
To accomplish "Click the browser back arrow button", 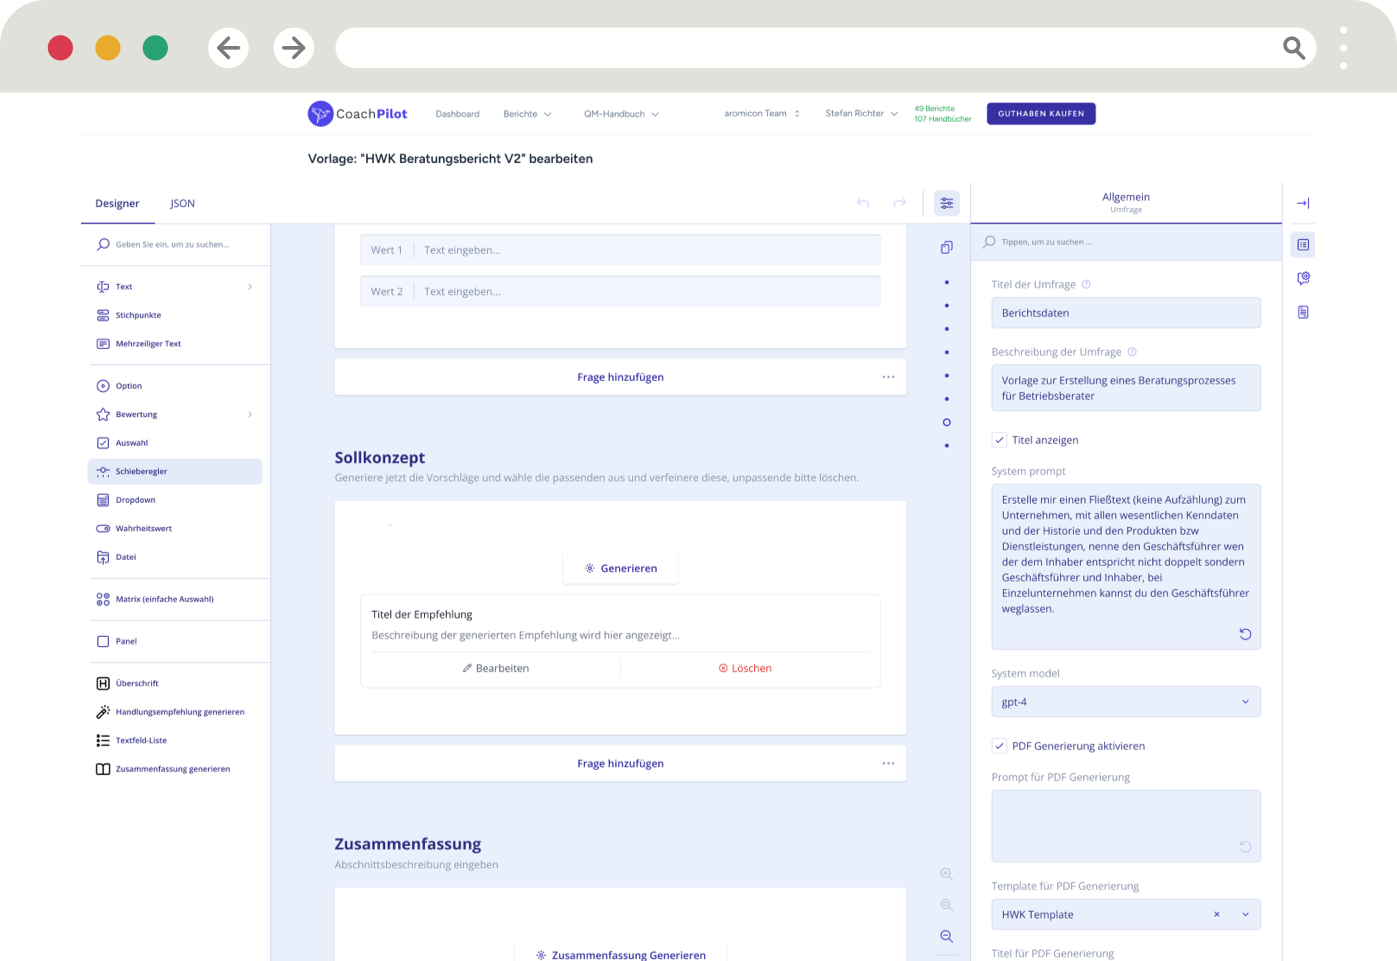I will (x=229, y=48).
